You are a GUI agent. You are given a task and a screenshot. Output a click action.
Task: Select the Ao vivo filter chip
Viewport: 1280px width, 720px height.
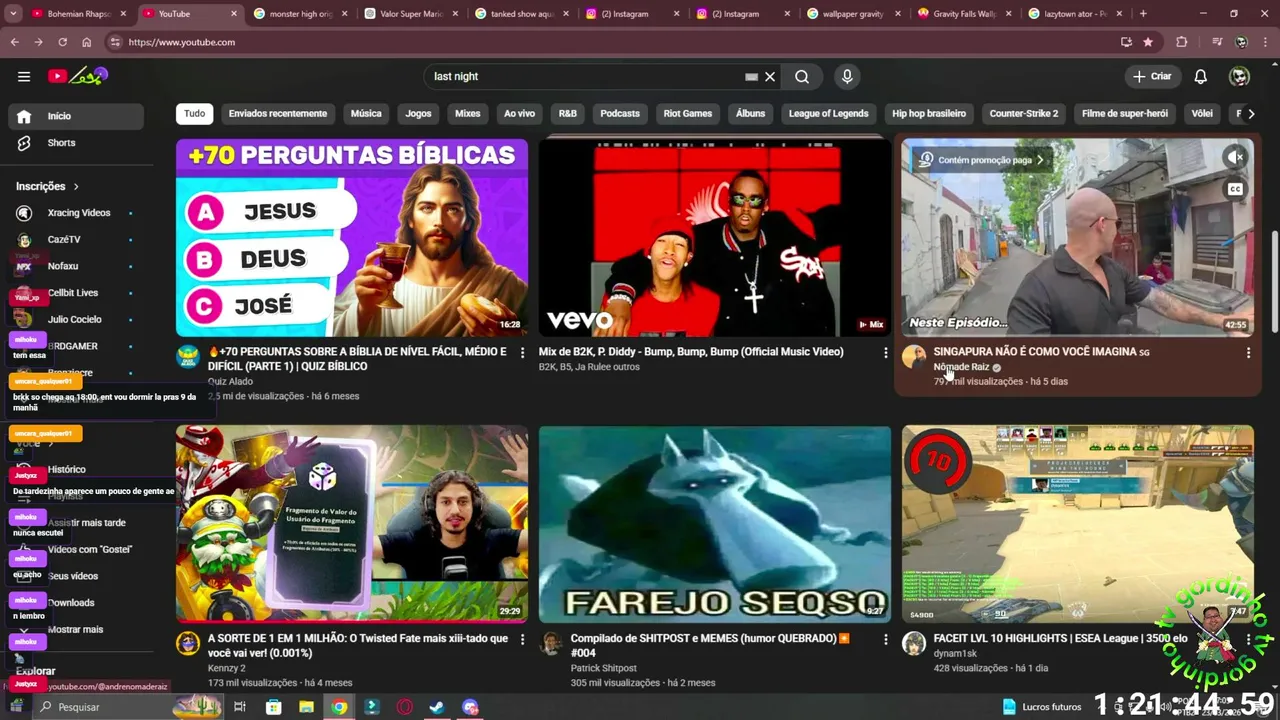click(x=519, y=114)
